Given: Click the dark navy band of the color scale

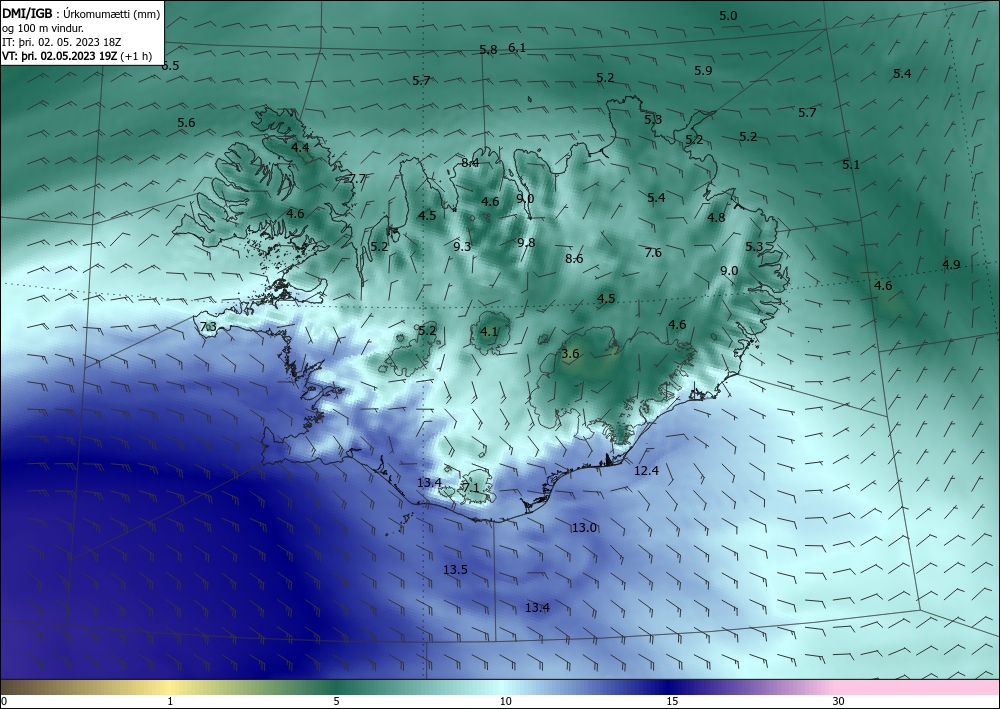Looking at the screenshot, I should point(670,687).
